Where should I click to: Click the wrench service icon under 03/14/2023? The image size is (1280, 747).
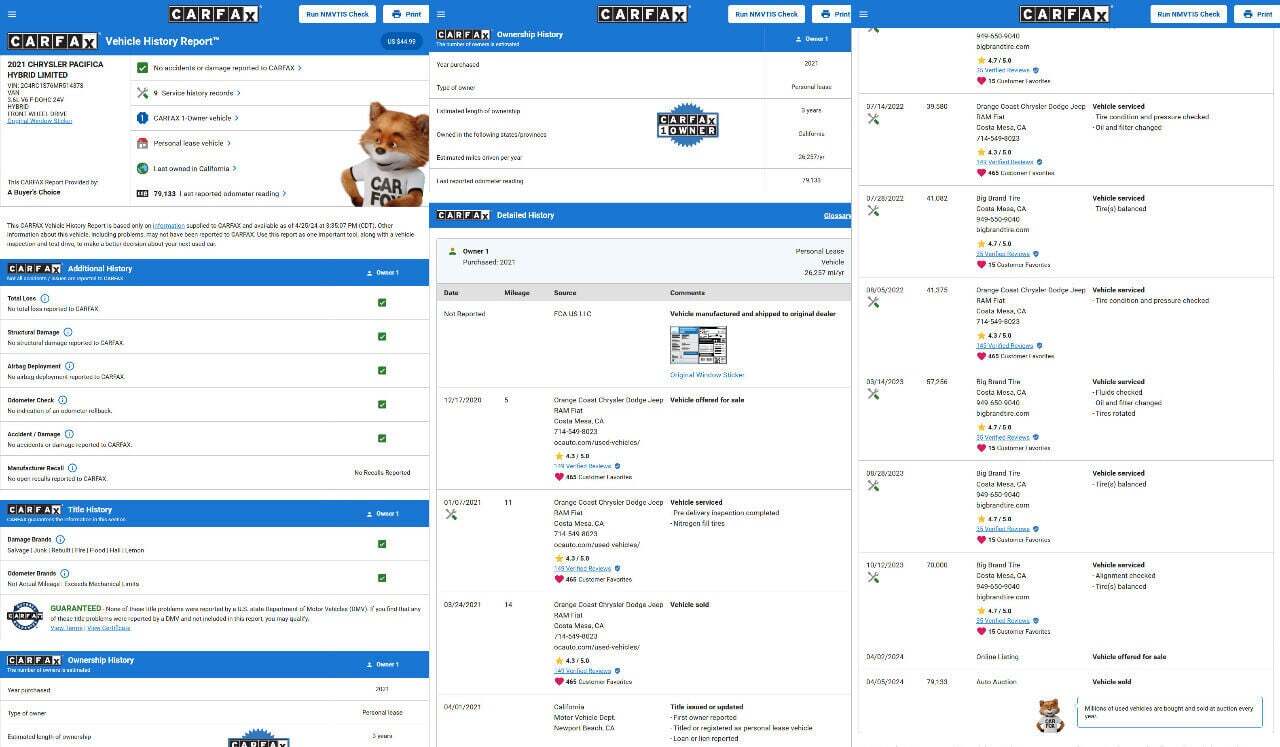873,394
